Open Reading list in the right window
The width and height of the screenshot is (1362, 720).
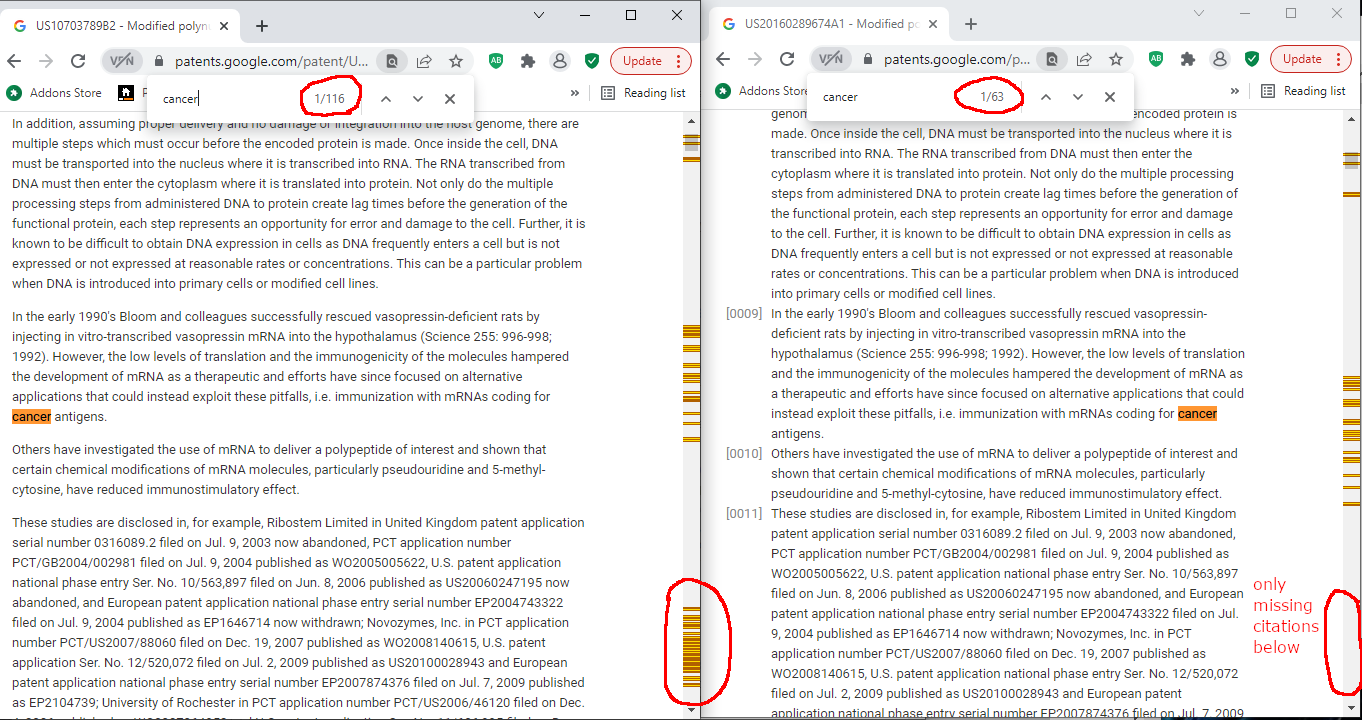pyautogui.click(x=1306, y=91)
